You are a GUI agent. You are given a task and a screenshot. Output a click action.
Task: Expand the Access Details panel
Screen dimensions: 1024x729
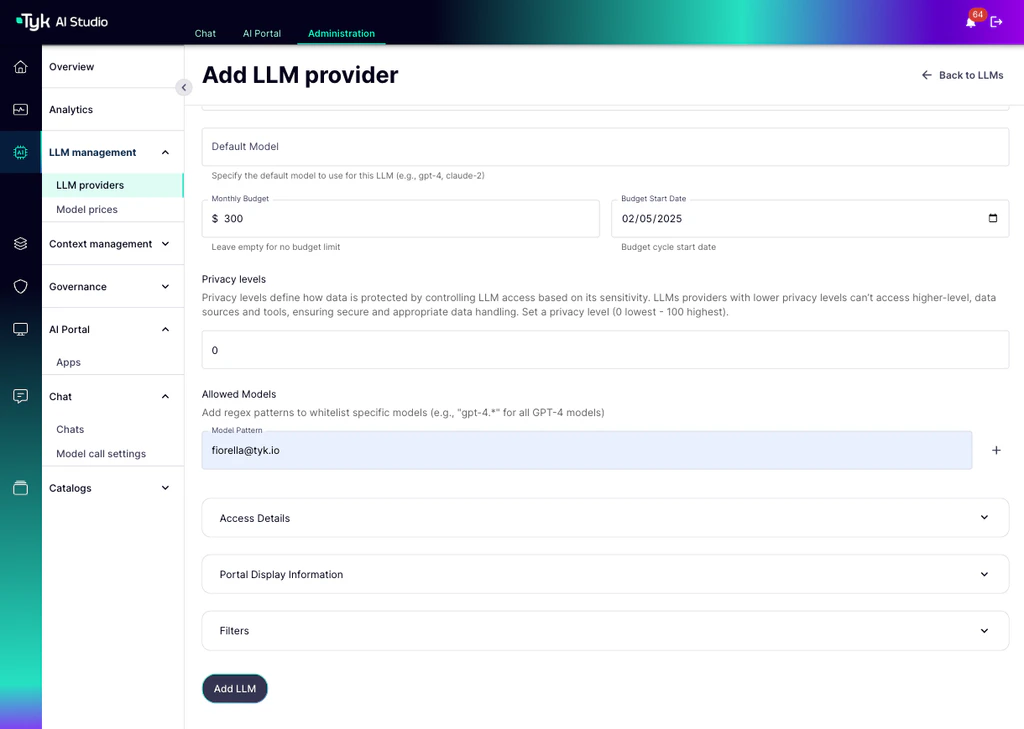[605, 518]
